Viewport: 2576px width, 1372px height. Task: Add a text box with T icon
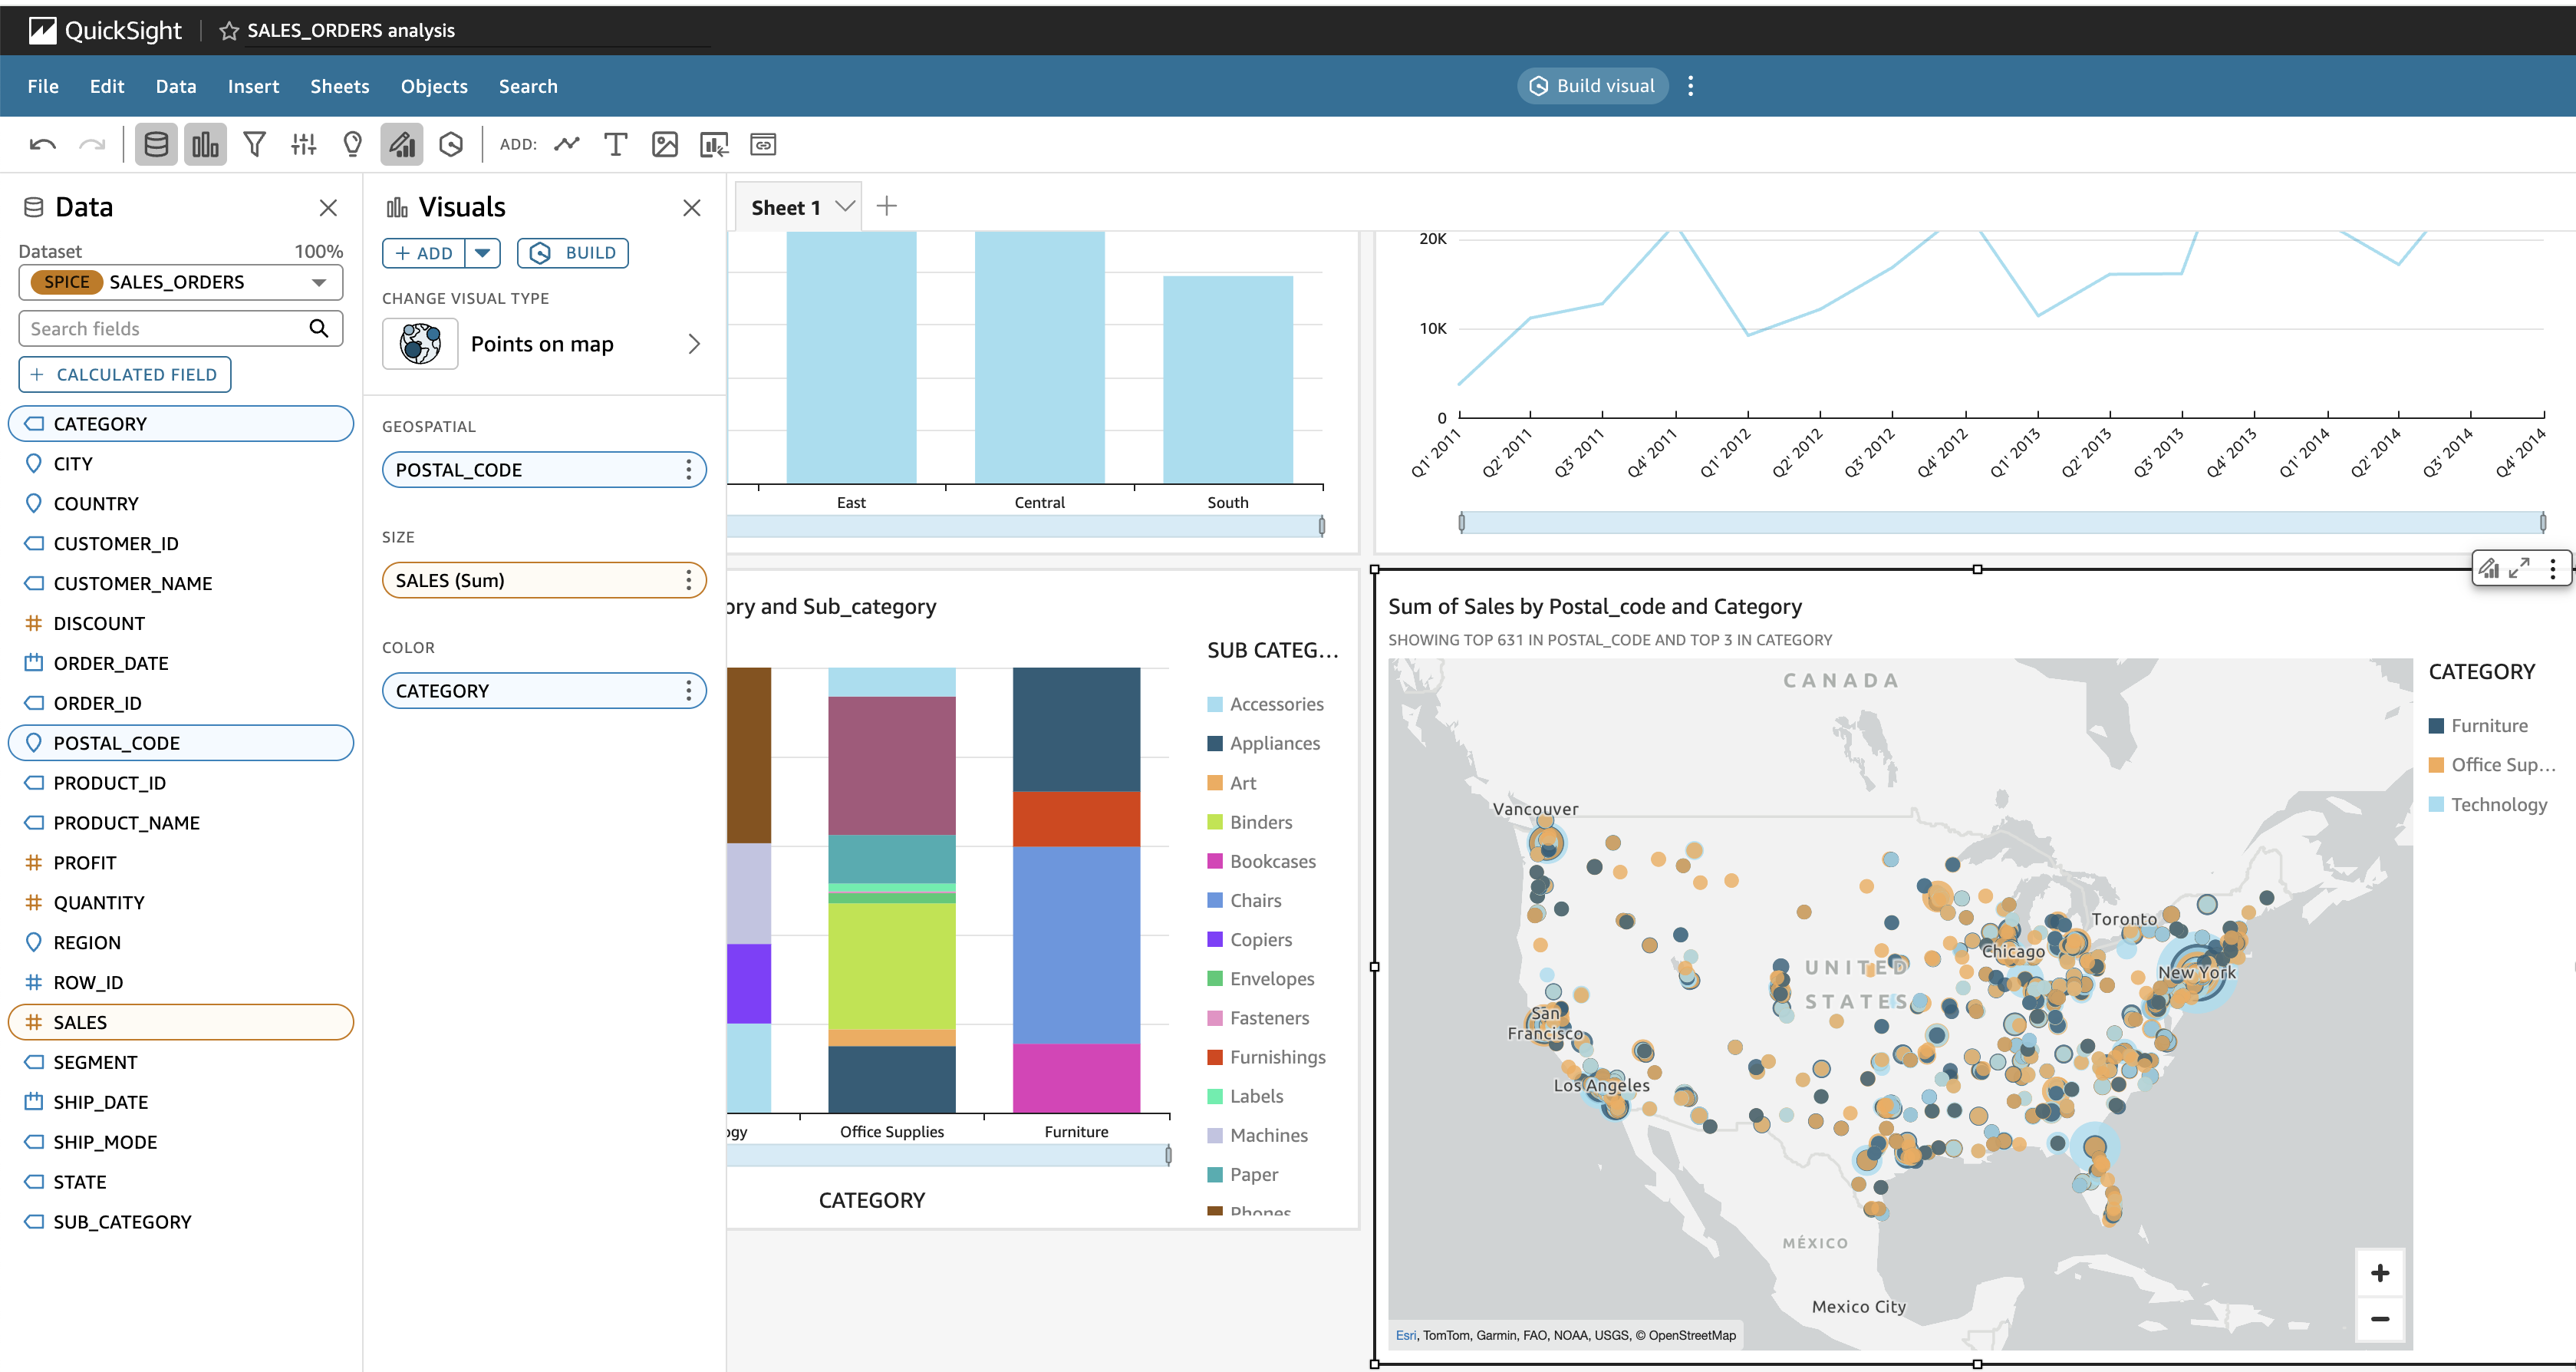click(x=615, y=145)
